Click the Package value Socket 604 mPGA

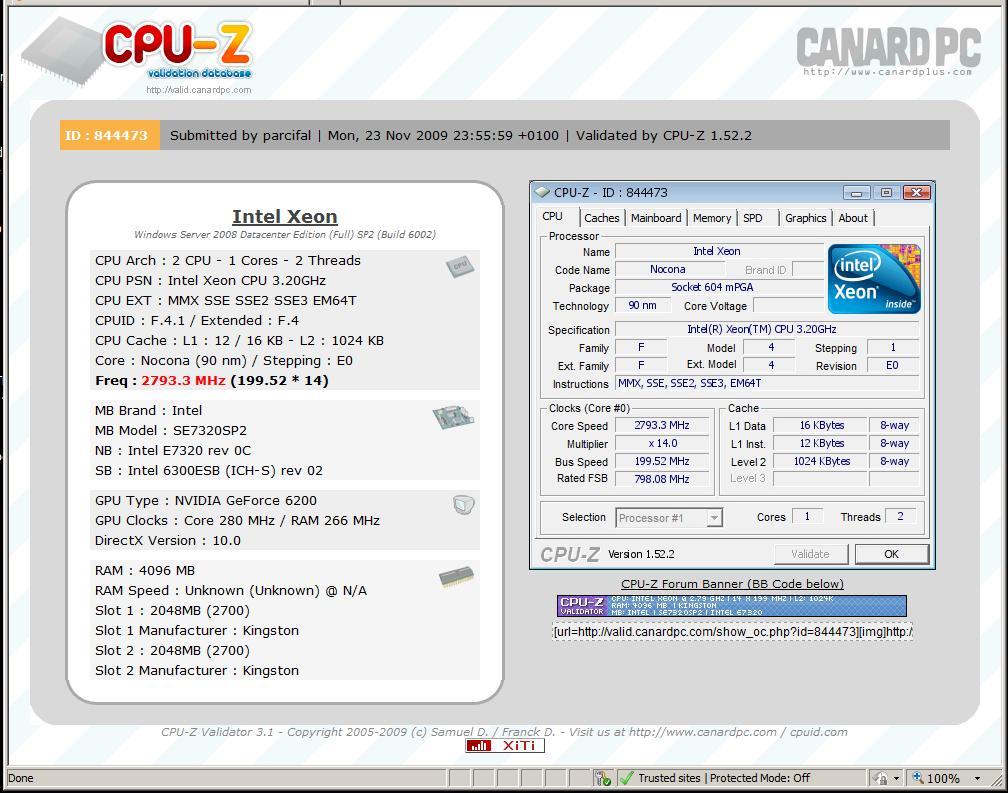(719, 287)
